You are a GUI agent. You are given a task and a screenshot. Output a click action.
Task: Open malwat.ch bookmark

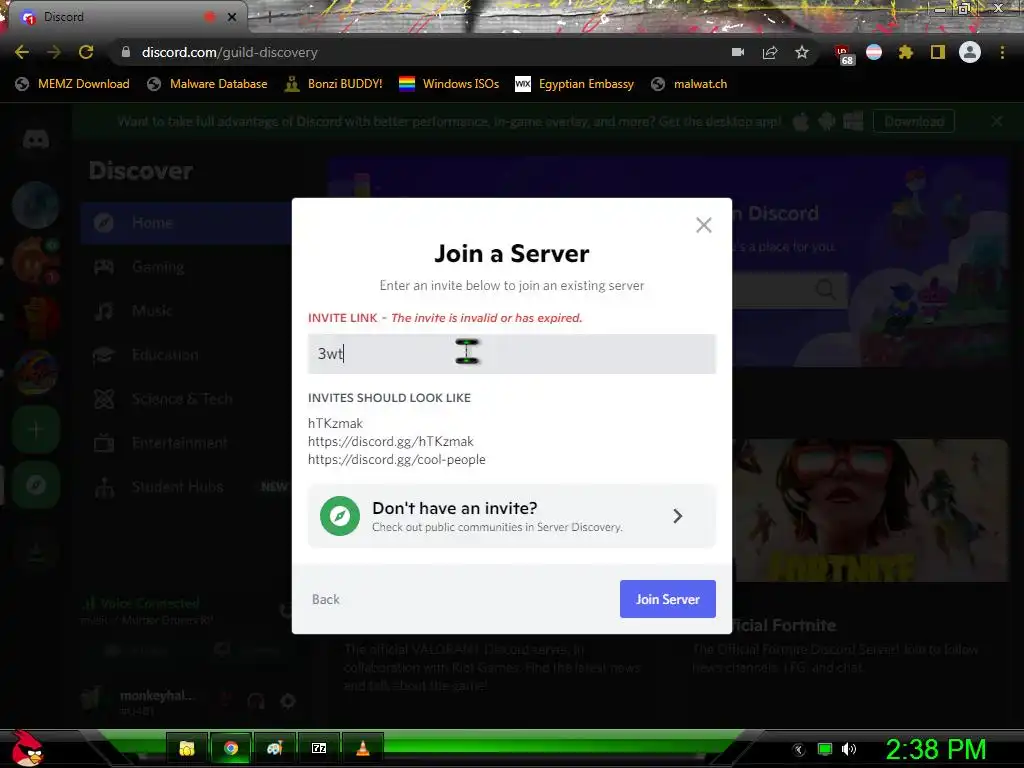point(690,84)
